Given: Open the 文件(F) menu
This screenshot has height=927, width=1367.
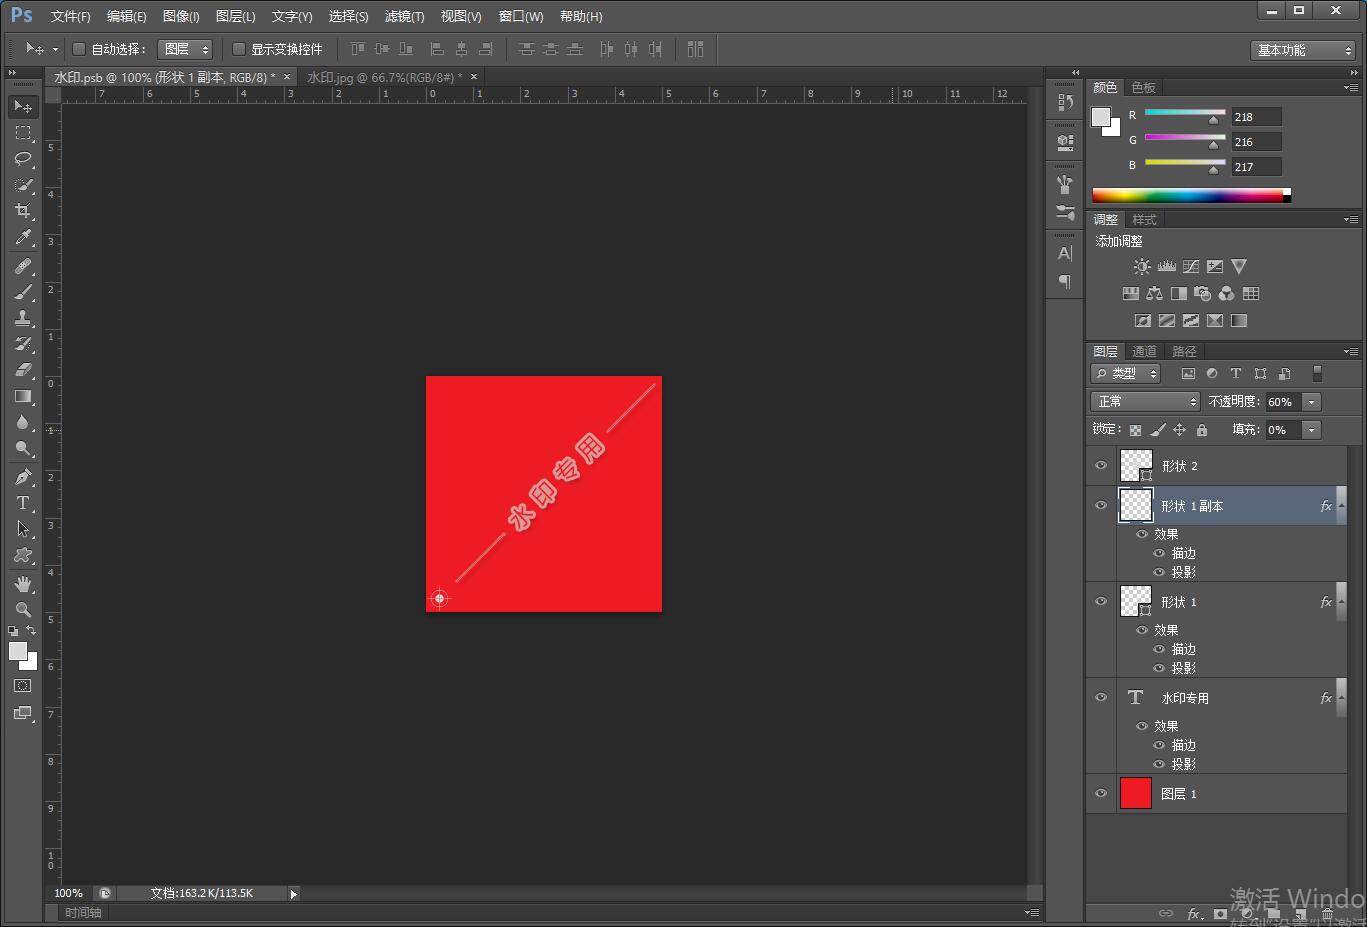Looking at the screenshot, I should click(x=70, y=16).
